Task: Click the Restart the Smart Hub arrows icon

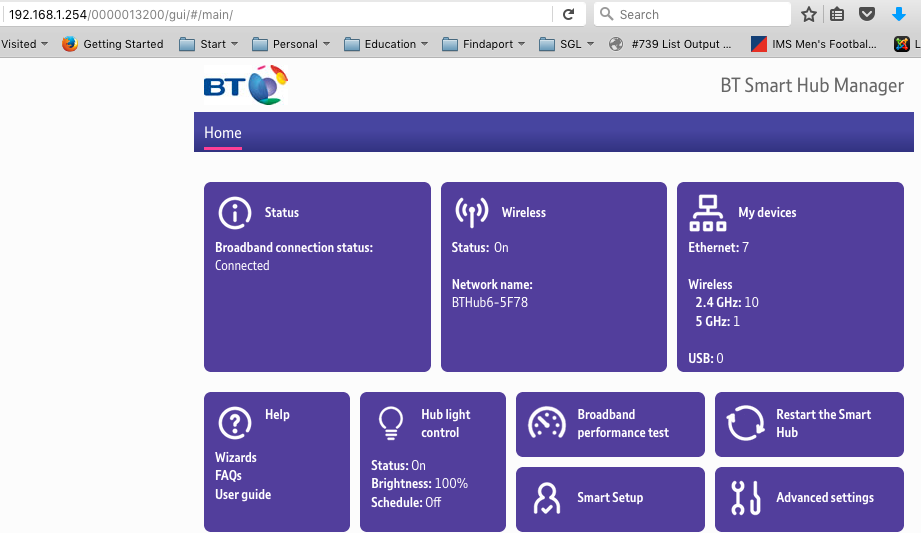Action: point(745,423)
